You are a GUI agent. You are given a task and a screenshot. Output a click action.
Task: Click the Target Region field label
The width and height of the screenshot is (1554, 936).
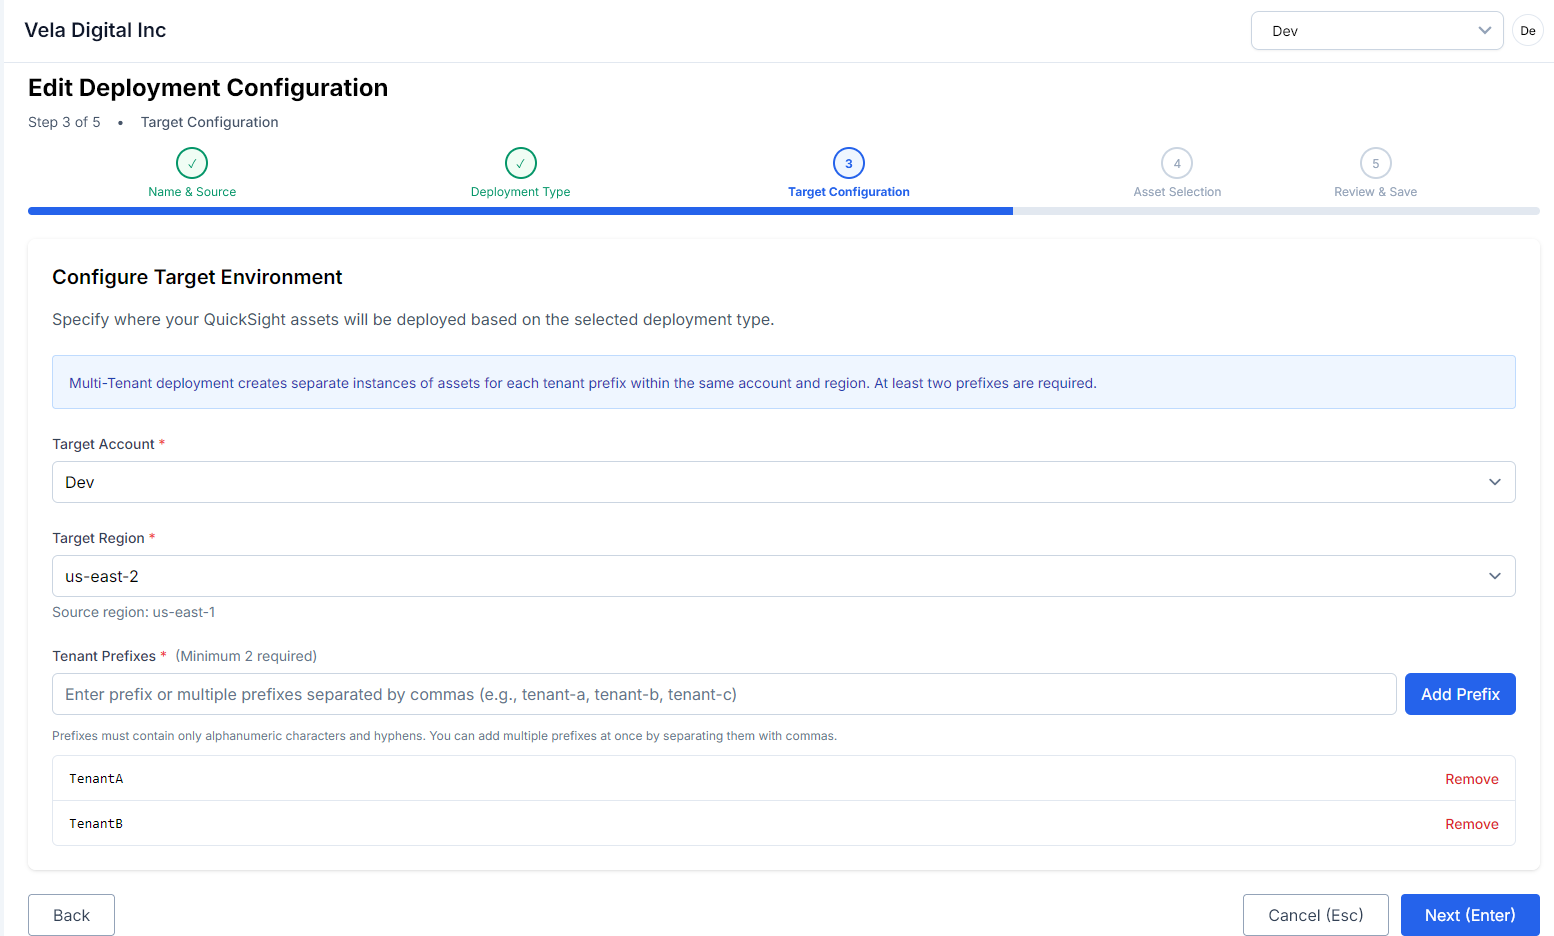(x=98, y=538)
